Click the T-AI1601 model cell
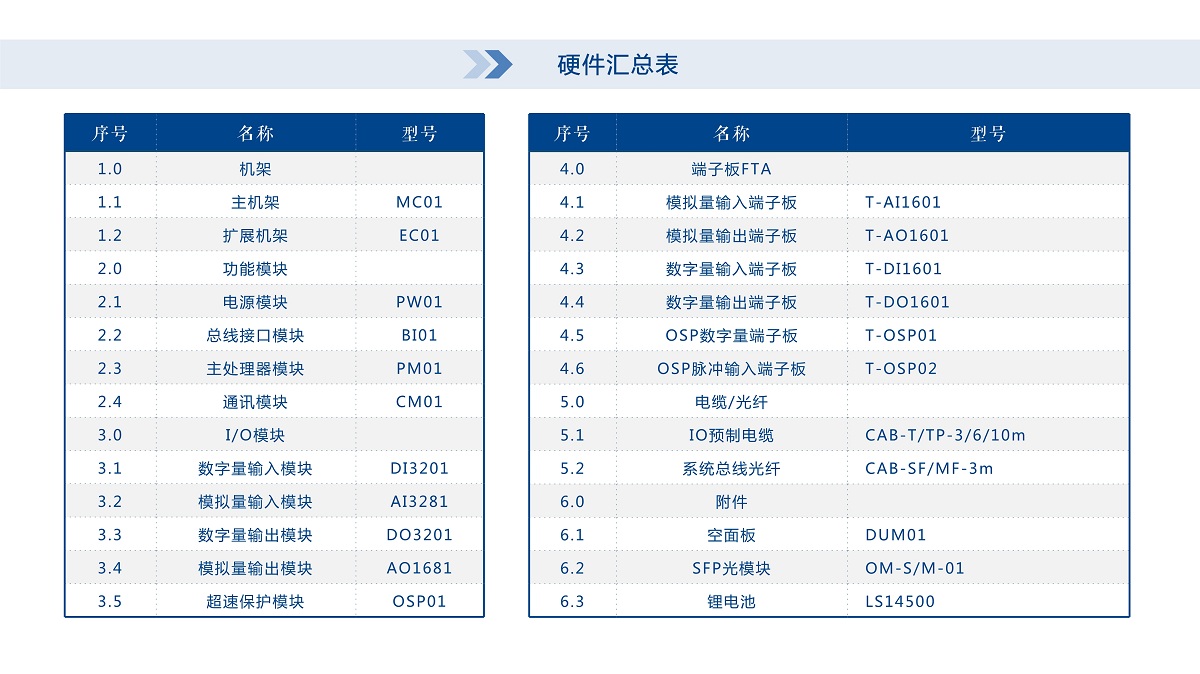The height and width of the screenshot is (674, 1200). [903, 202]
